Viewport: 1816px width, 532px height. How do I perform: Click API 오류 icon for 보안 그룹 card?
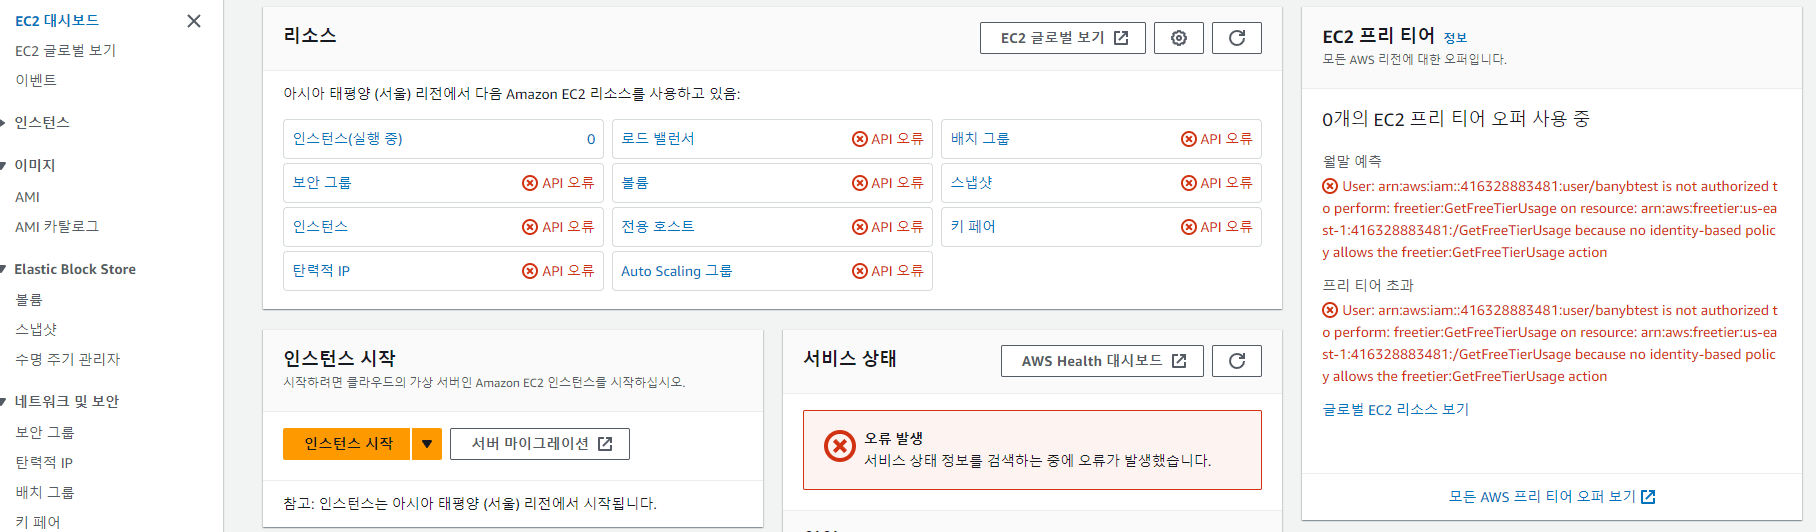[x=530, y=183]
